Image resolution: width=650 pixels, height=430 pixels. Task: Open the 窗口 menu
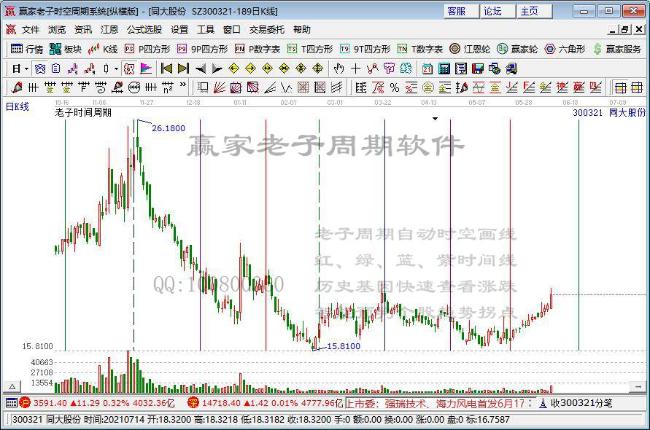pos(231,29)
